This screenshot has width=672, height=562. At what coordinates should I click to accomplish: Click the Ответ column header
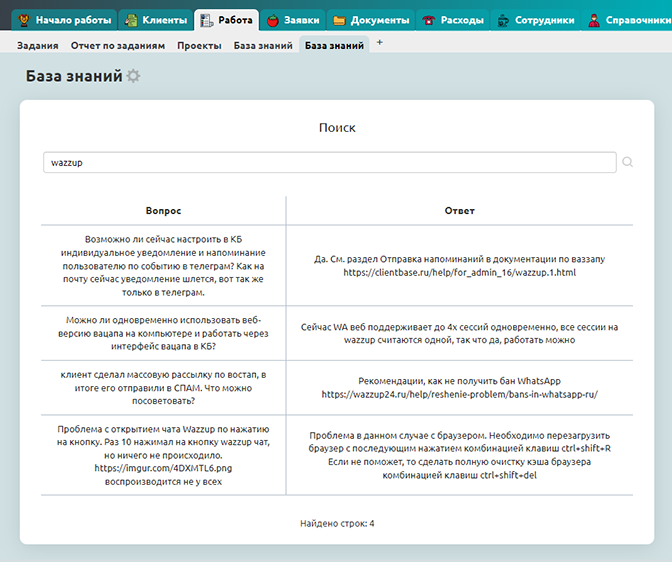coord(459,211)
